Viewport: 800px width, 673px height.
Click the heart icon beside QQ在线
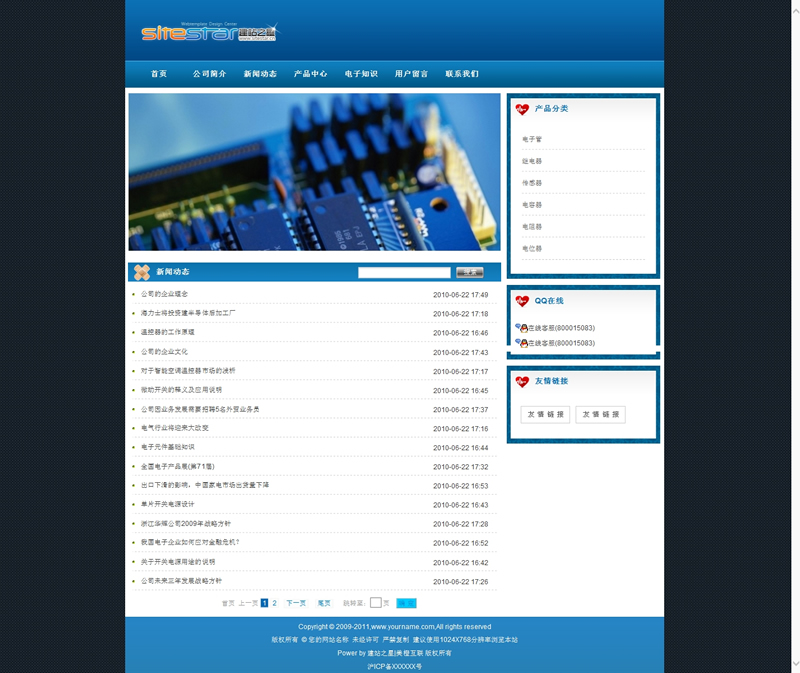pos(522,301)
